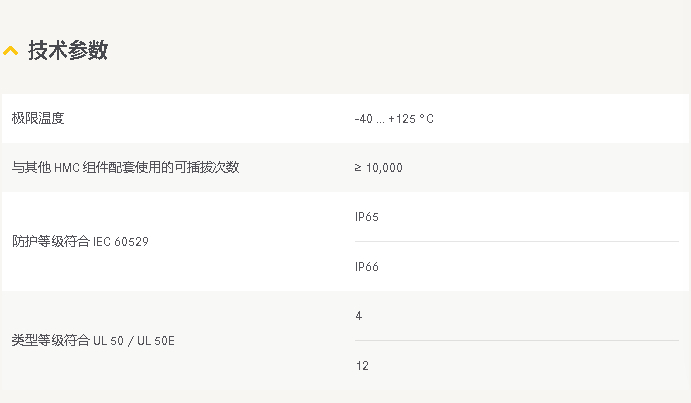Select the HMC 可插拔次数 row label
The height and width of the screenshot is (403, 691).
point(125,168)
